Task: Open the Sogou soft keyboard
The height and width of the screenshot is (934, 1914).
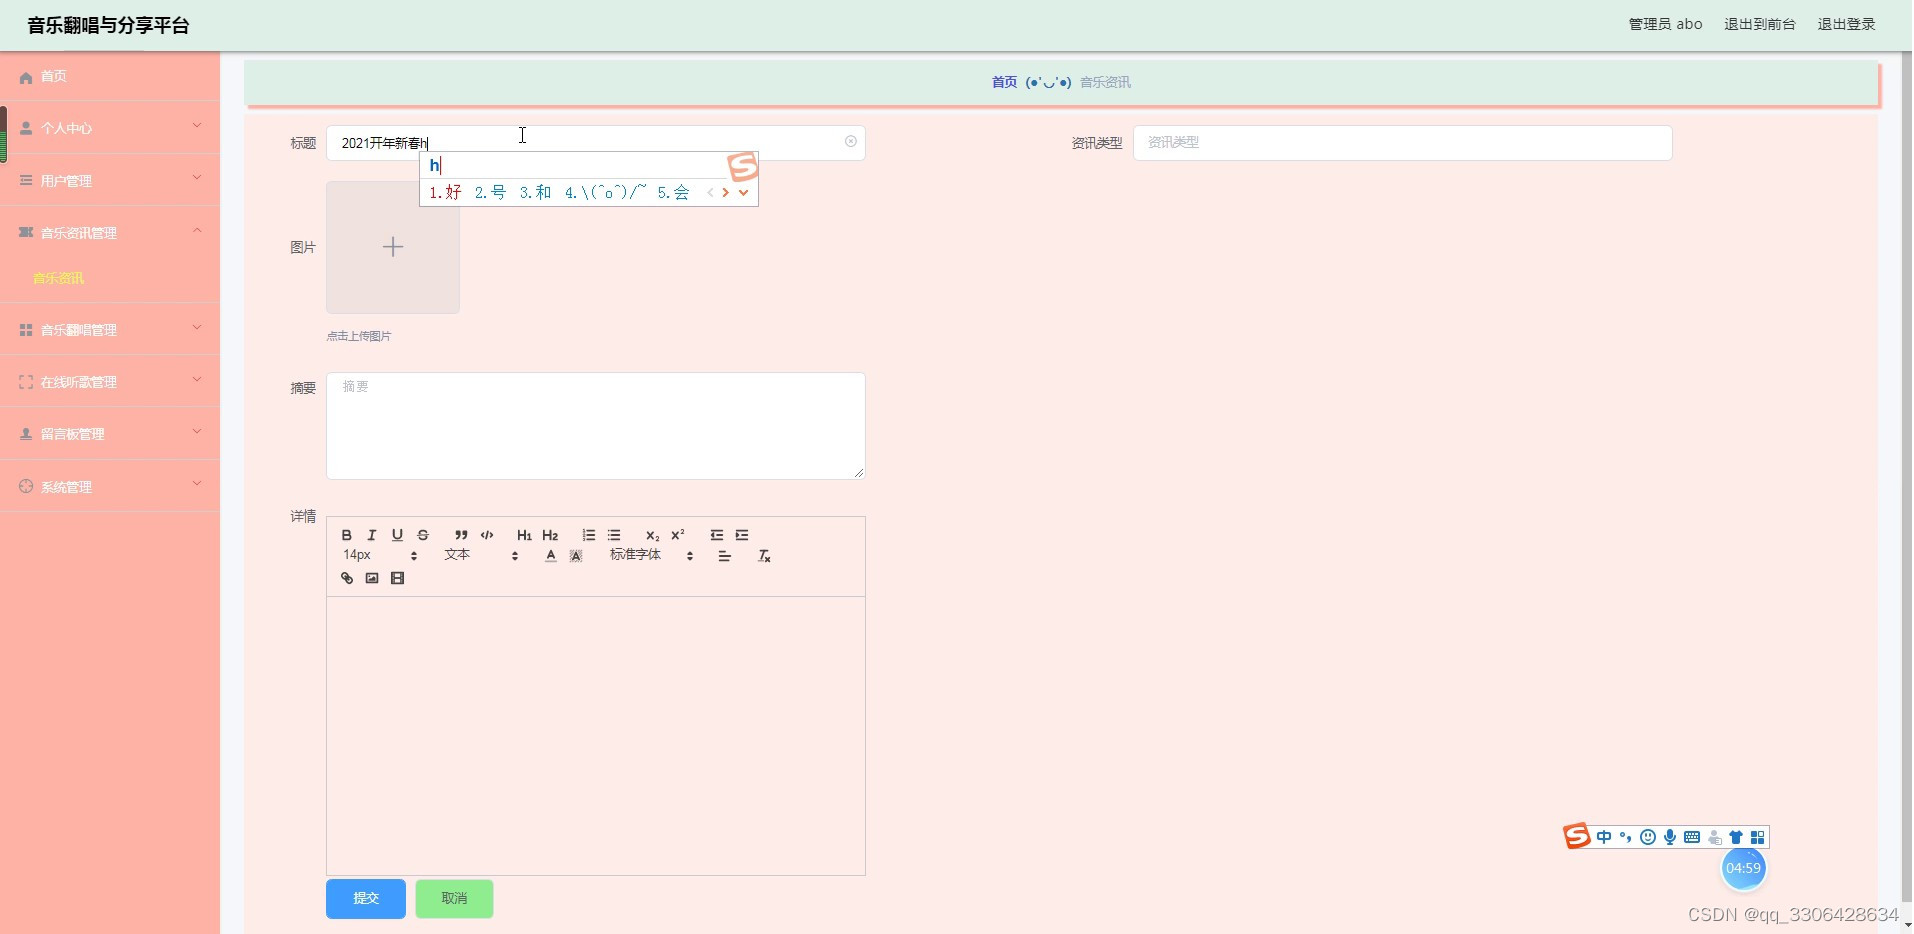Action: 1692,837
